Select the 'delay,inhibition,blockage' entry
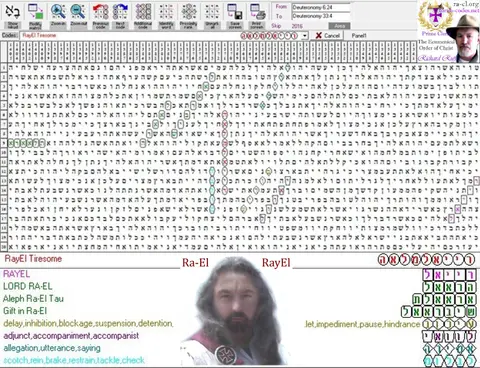The width and height of the screenshot is (480, 368). pyautogui.click(x=88, y=323)
